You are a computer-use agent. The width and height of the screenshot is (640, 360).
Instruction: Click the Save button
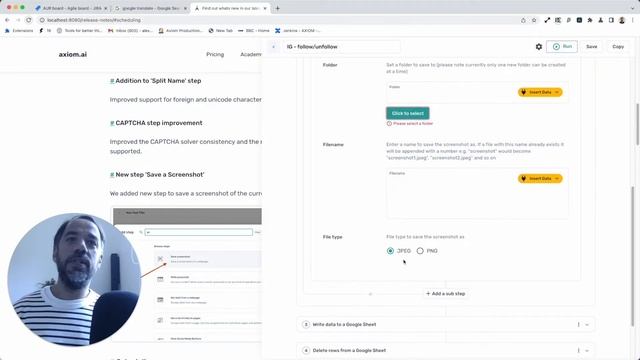(591, 47)
